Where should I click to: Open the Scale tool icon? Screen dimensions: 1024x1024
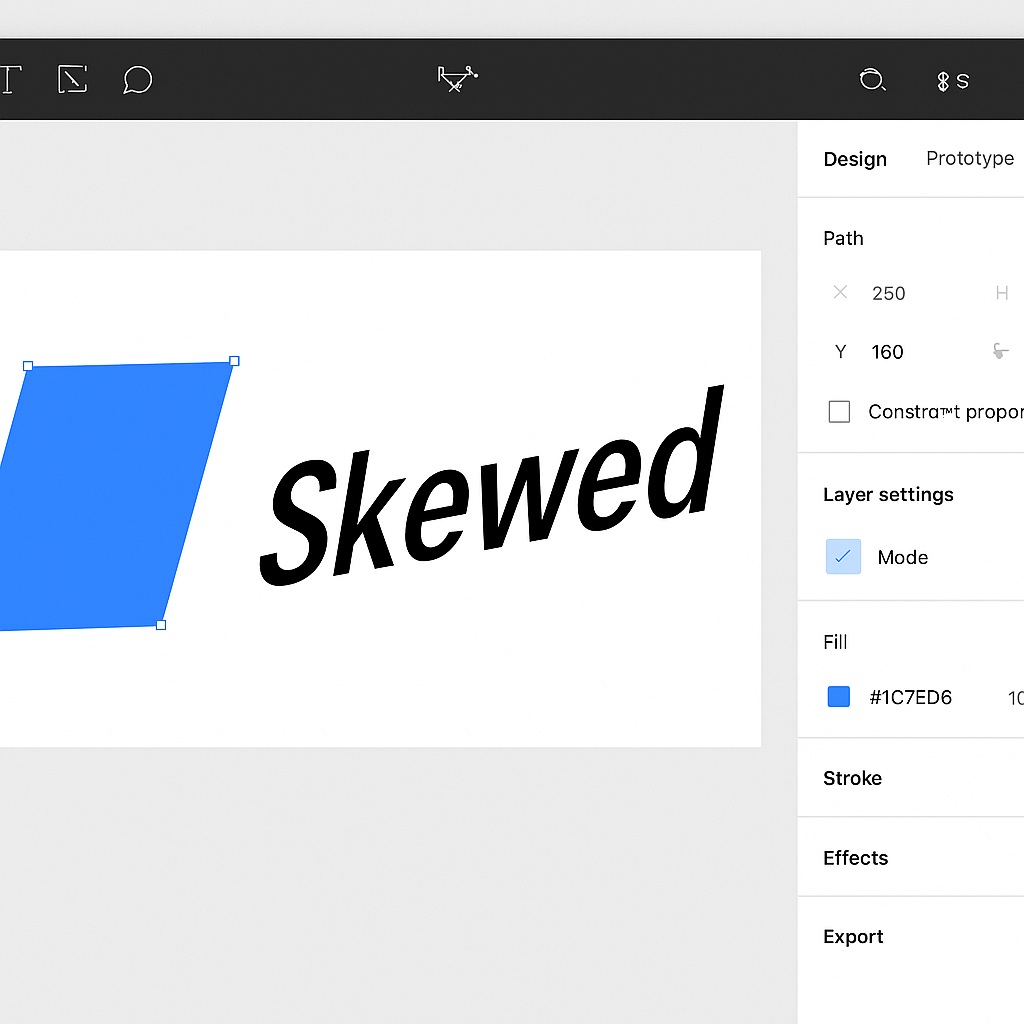[x=72, y=80]
